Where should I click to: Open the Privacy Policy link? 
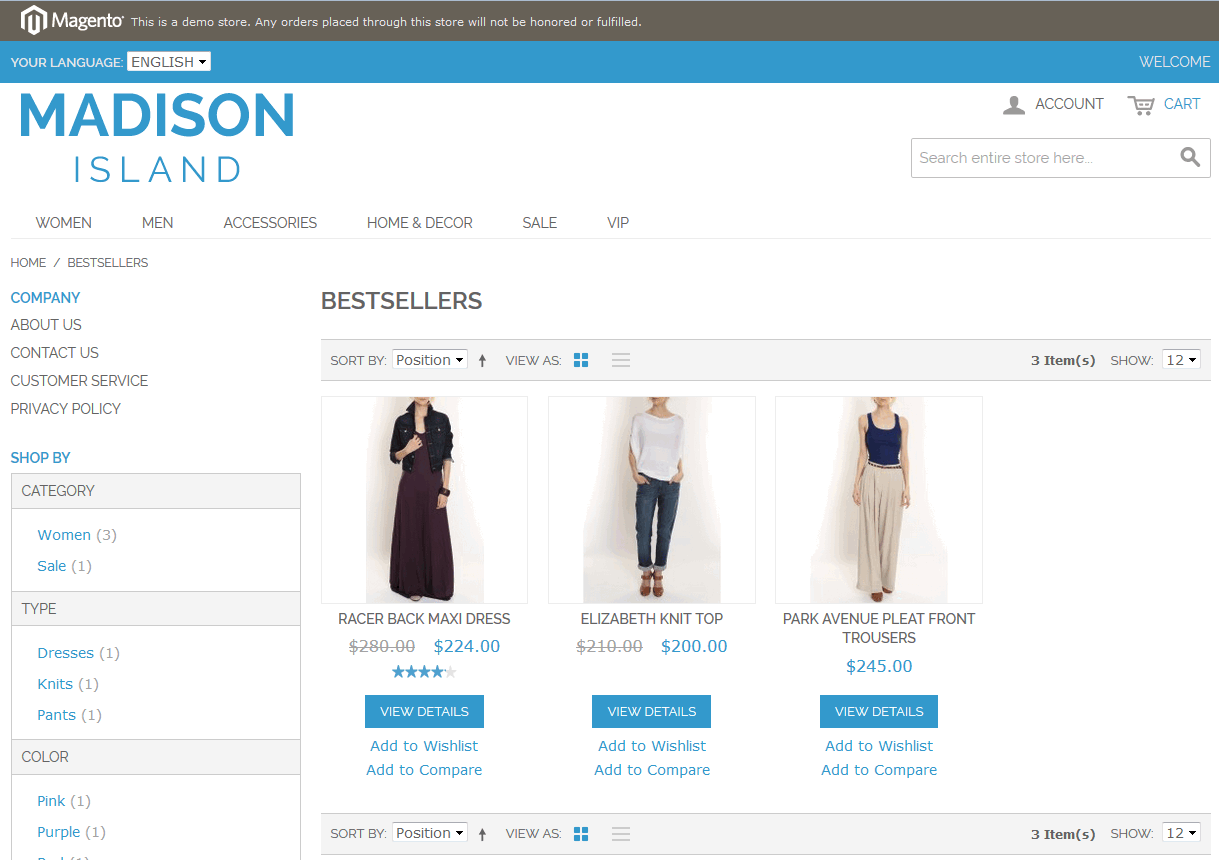pos(65,409)
